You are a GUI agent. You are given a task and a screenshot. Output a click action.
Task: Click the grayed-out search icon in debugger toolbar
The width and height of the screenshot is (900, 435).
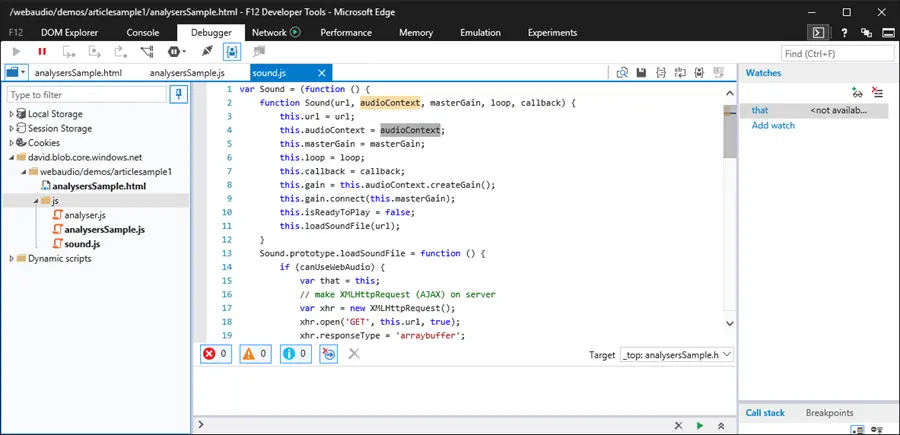click(259, 52)
